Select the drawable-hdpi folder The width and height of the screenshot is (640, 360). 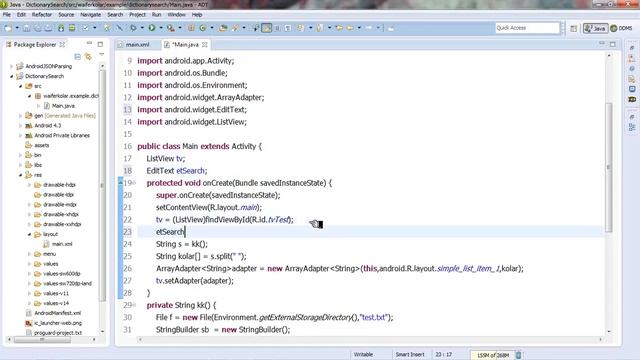click(x=59, y=185)
